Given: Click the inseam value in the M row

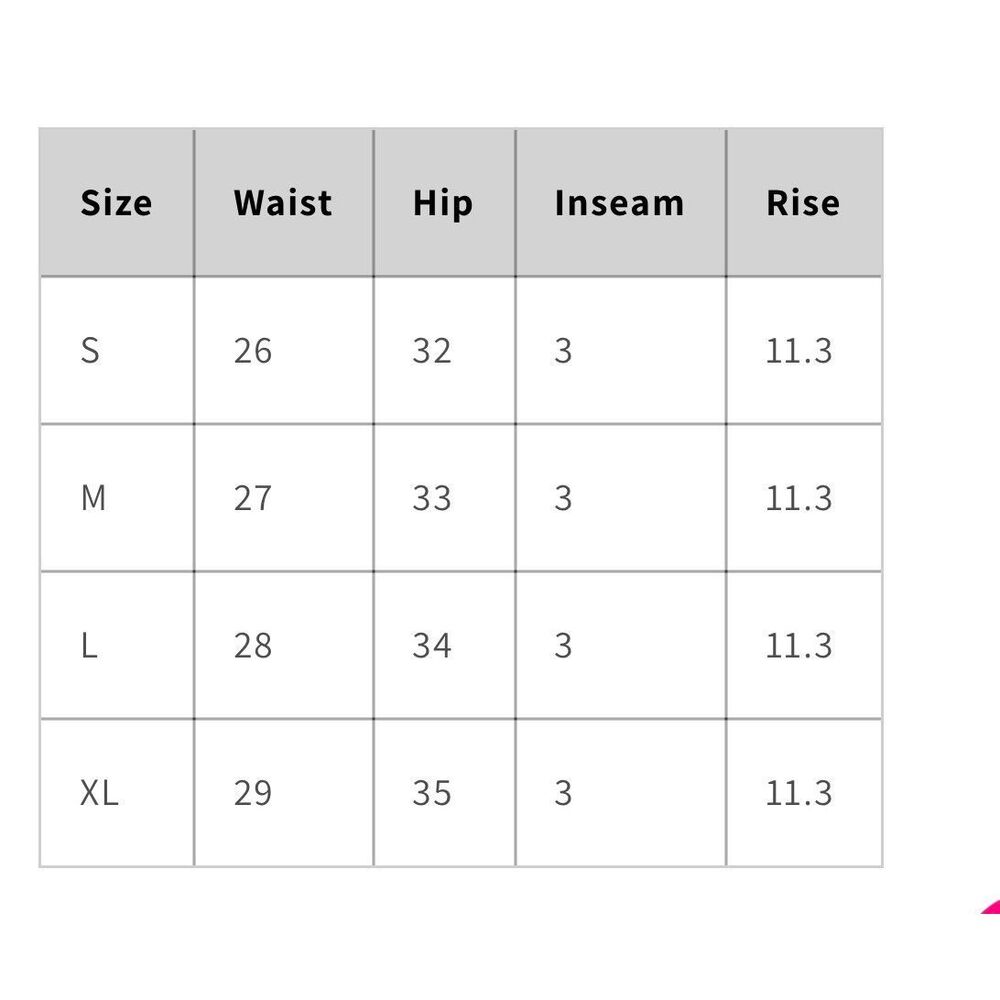Looking at the screenshot, I should pos(563,498).
